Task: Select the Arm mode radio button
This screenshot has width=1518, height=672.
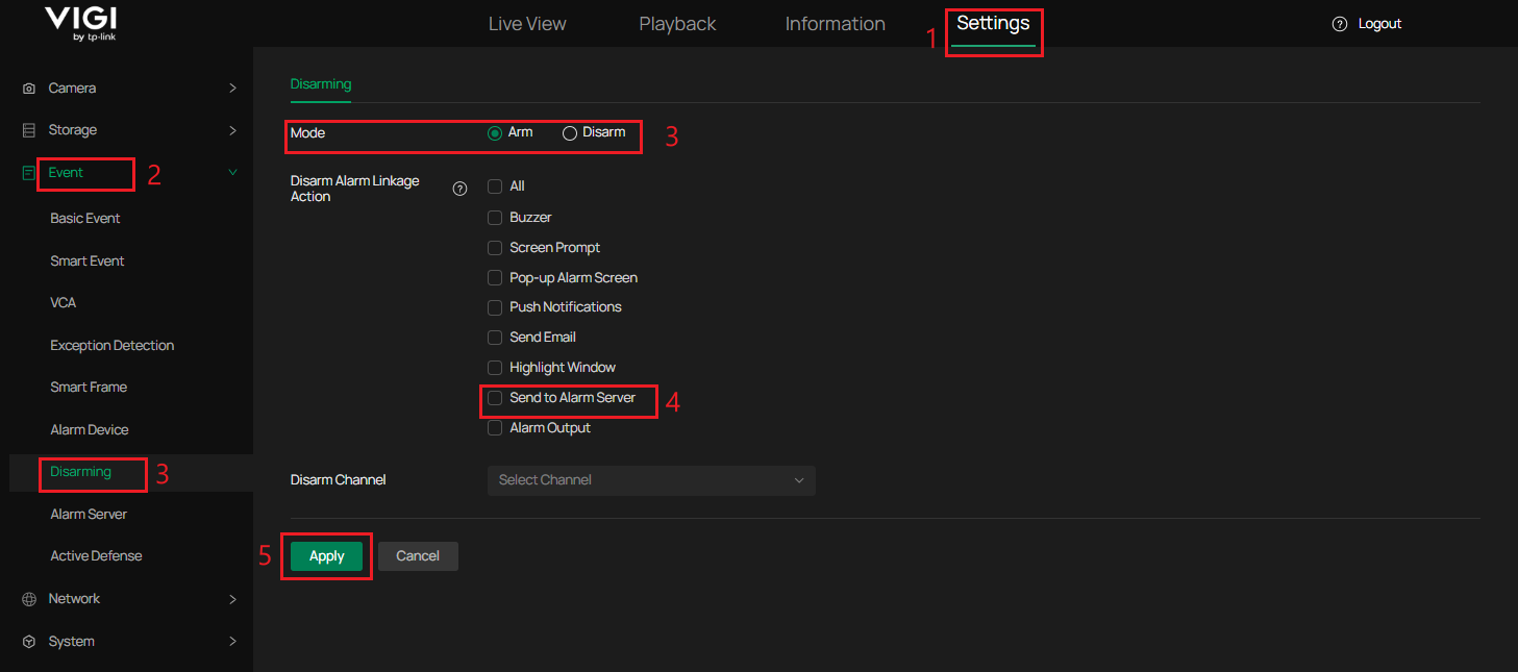Action: [495, 133]
